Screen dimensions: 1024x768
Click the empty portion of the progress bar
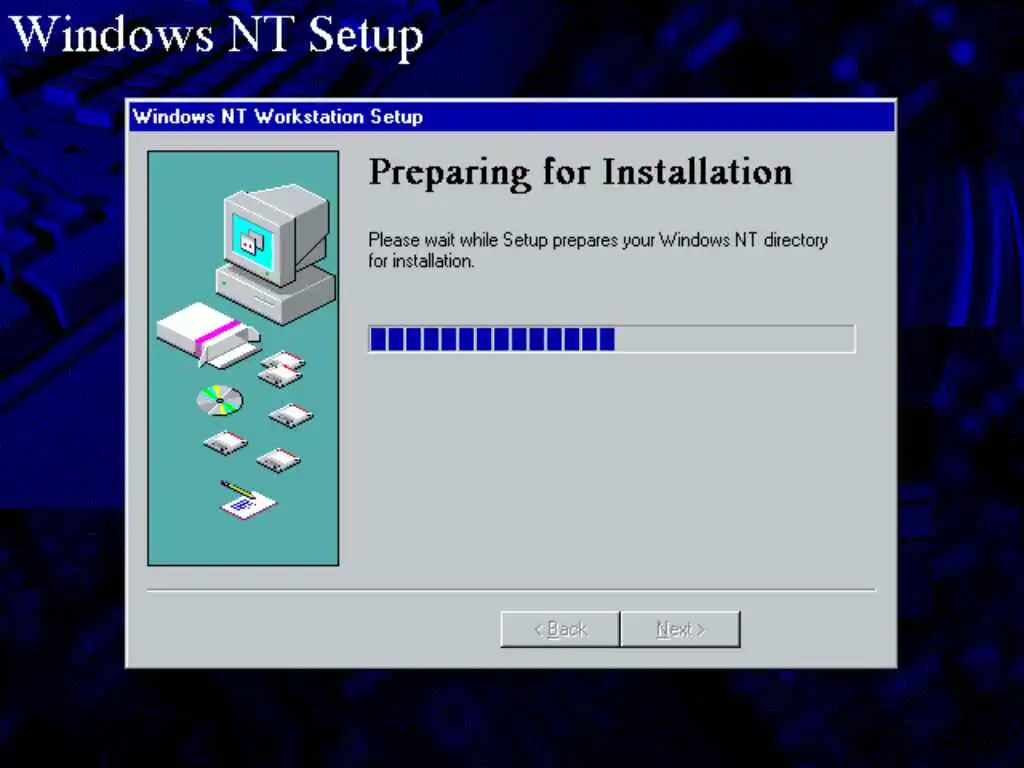(734, 339)
